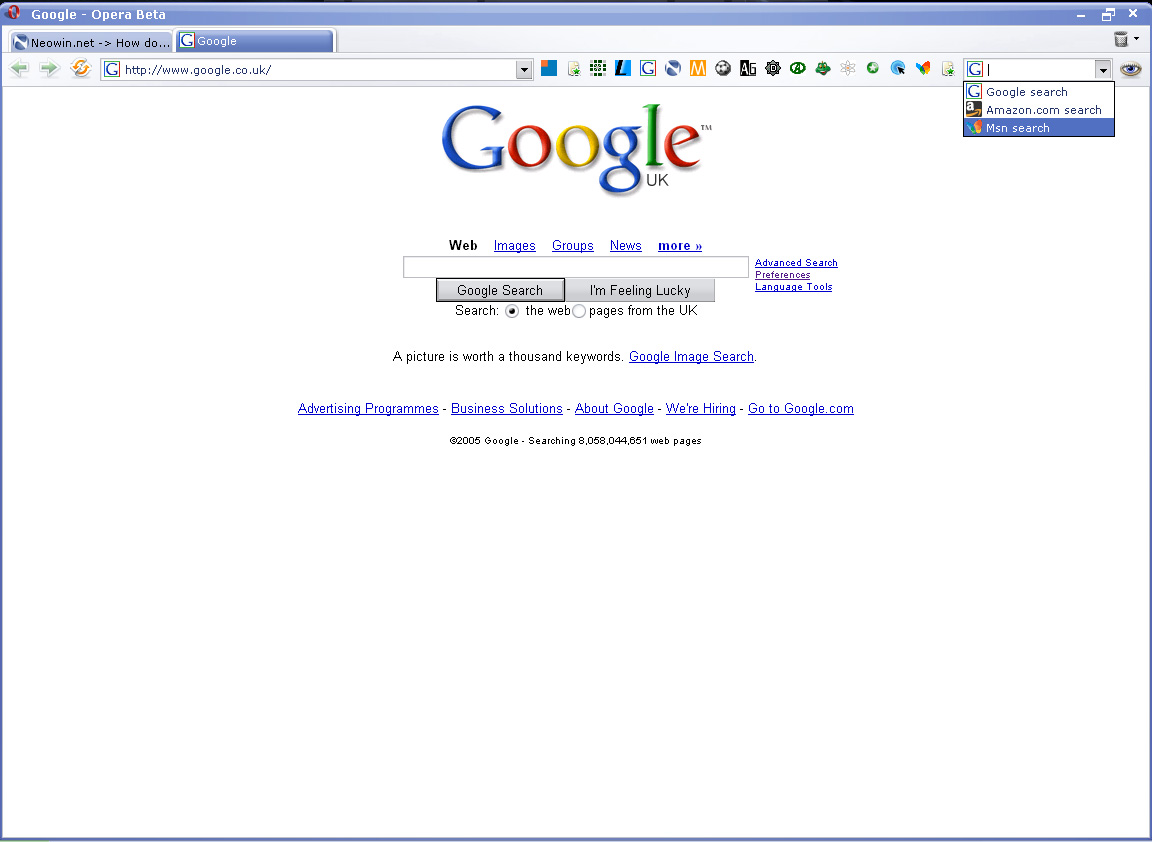Click the orange M bookmark icon
1152x842 pixels.
tap(698, 67)
